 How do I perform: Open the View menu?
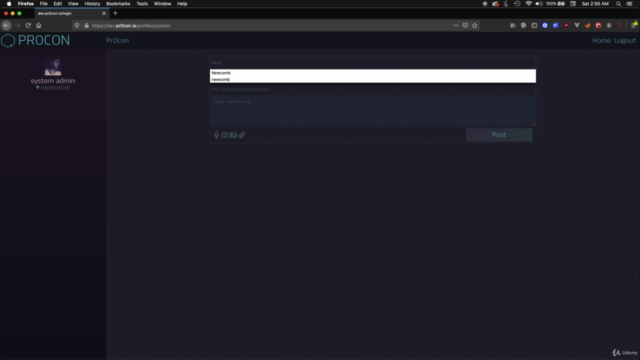pos(73,4)
